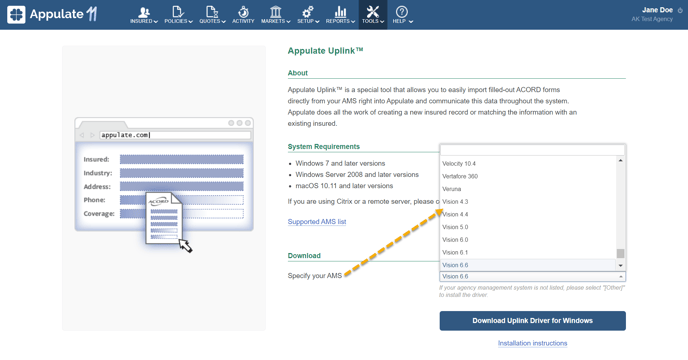This screenshot has width=688, height=360.
Task: Click the Jane Doe user name
Action: [x=657, y=10]
